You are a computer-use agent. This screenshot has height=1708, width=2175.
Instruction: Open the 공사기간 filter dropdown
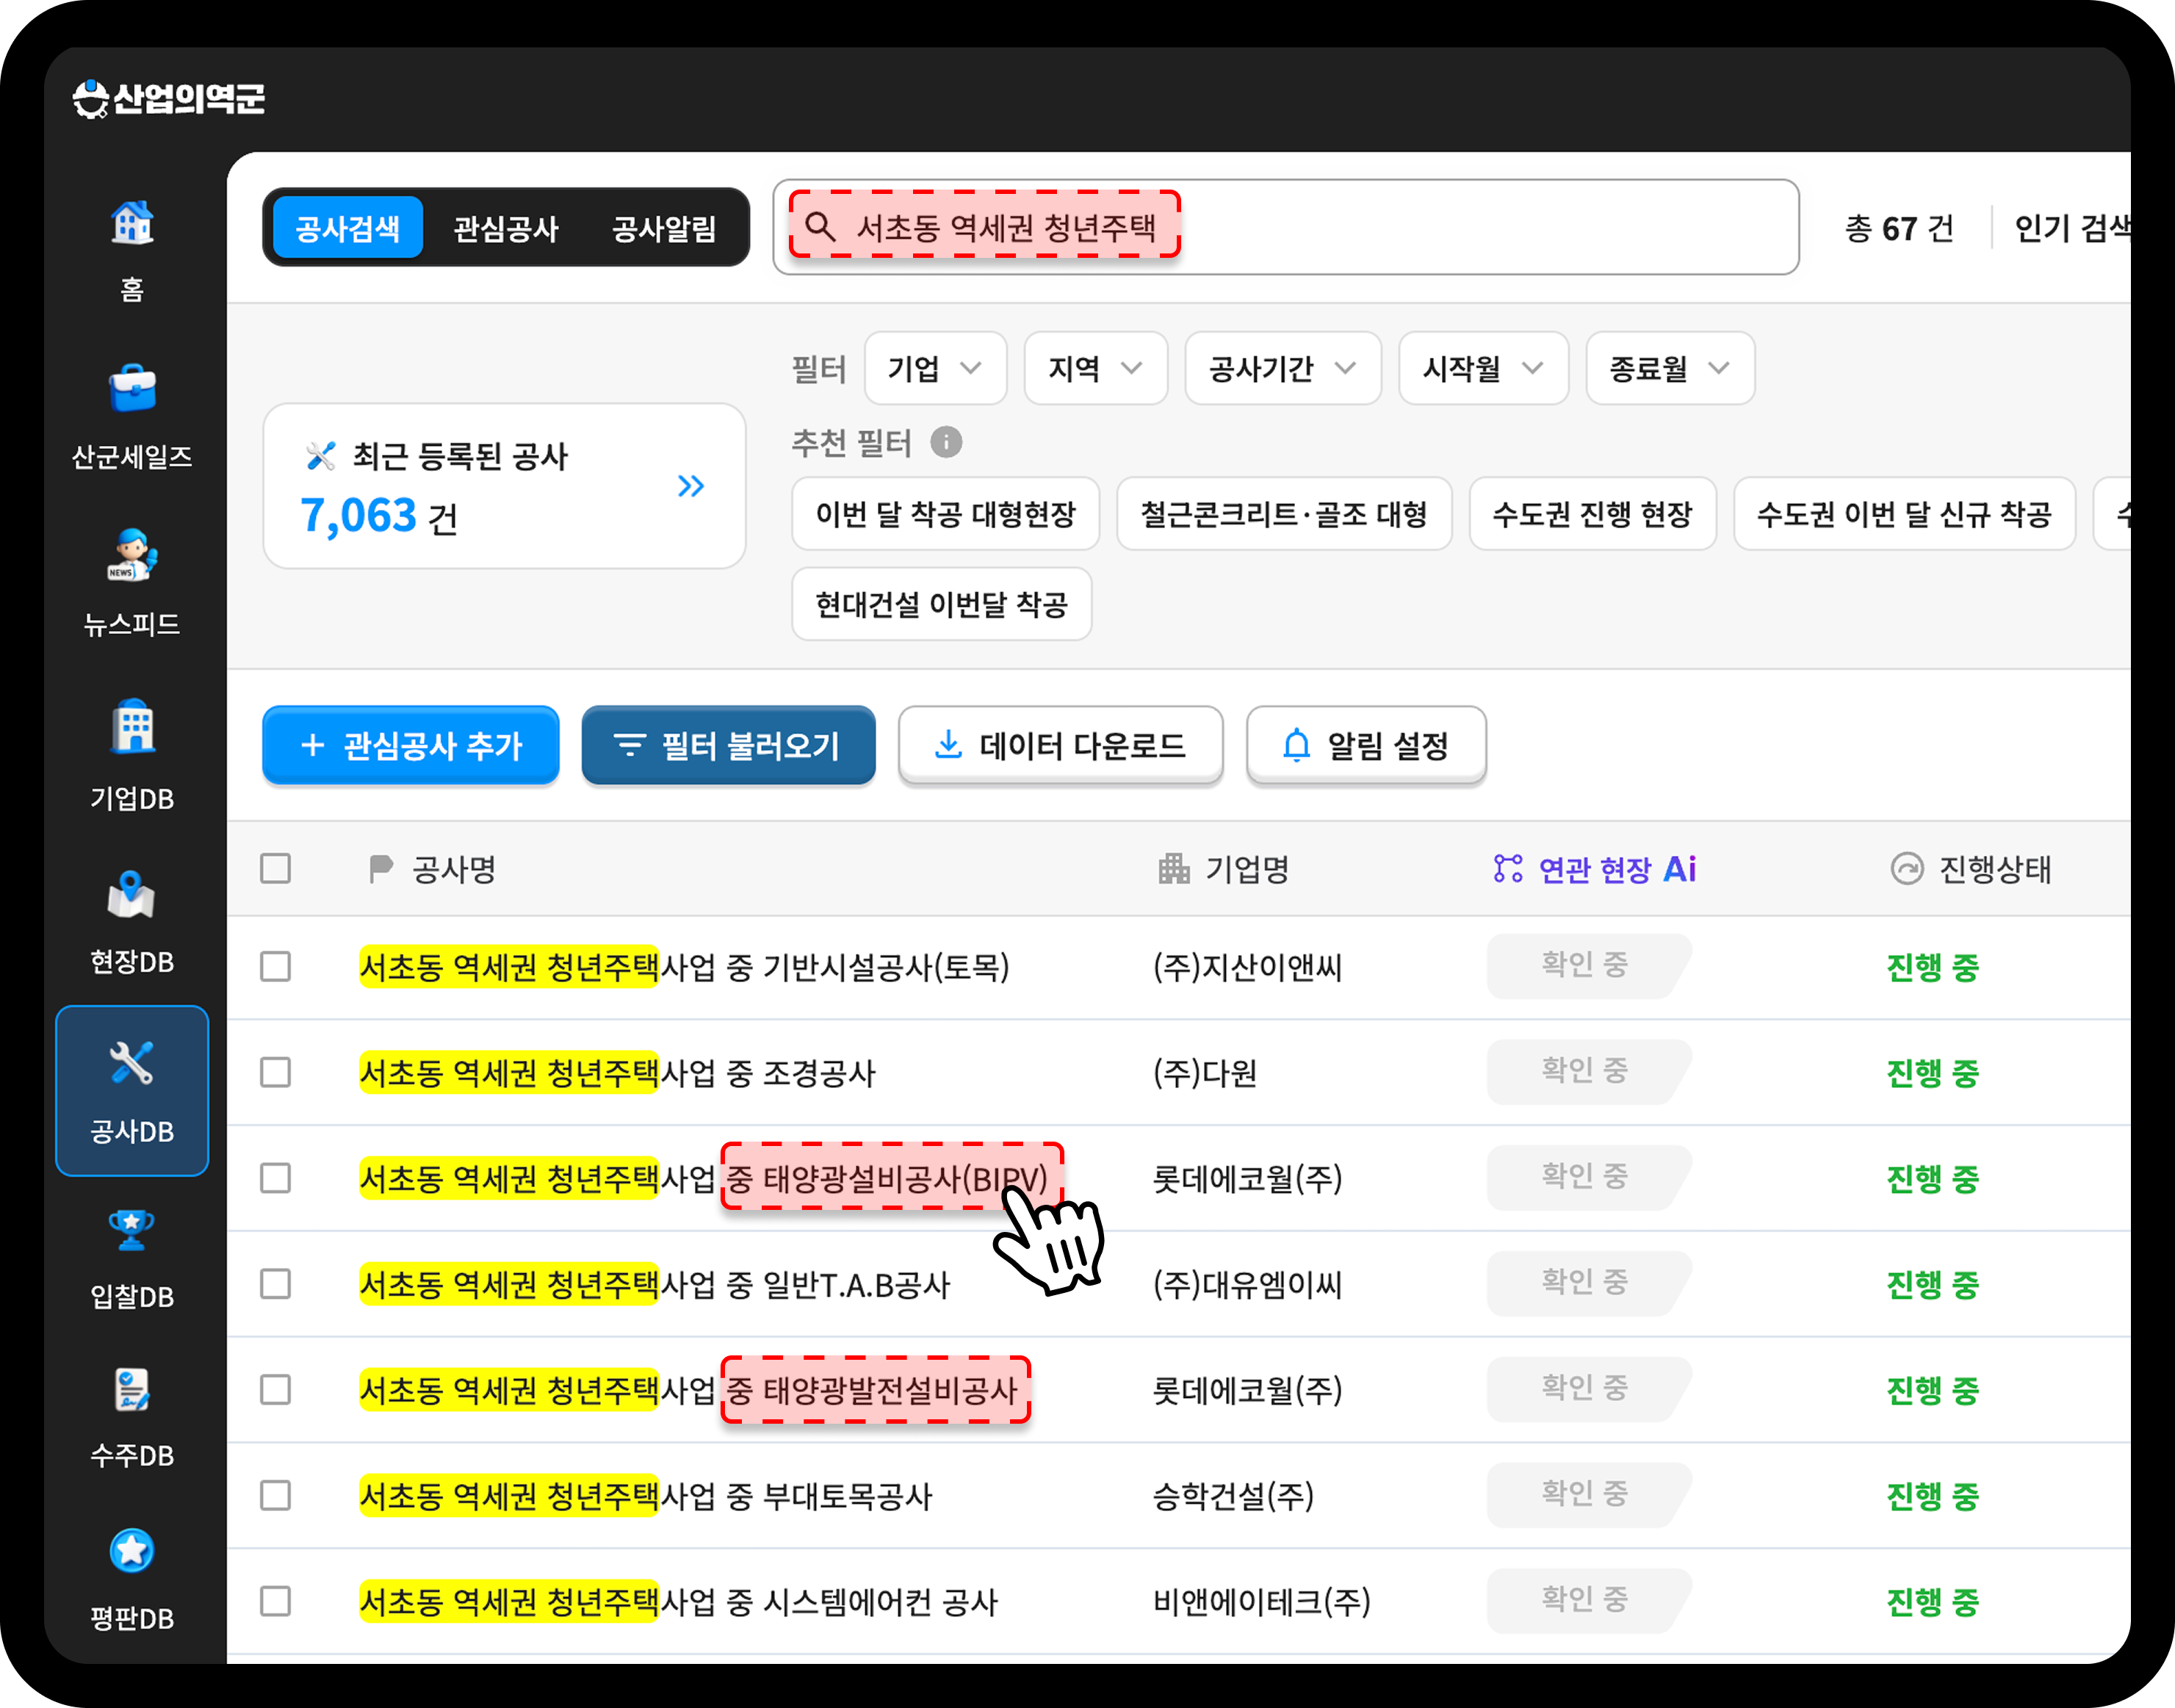[1283, 368]
